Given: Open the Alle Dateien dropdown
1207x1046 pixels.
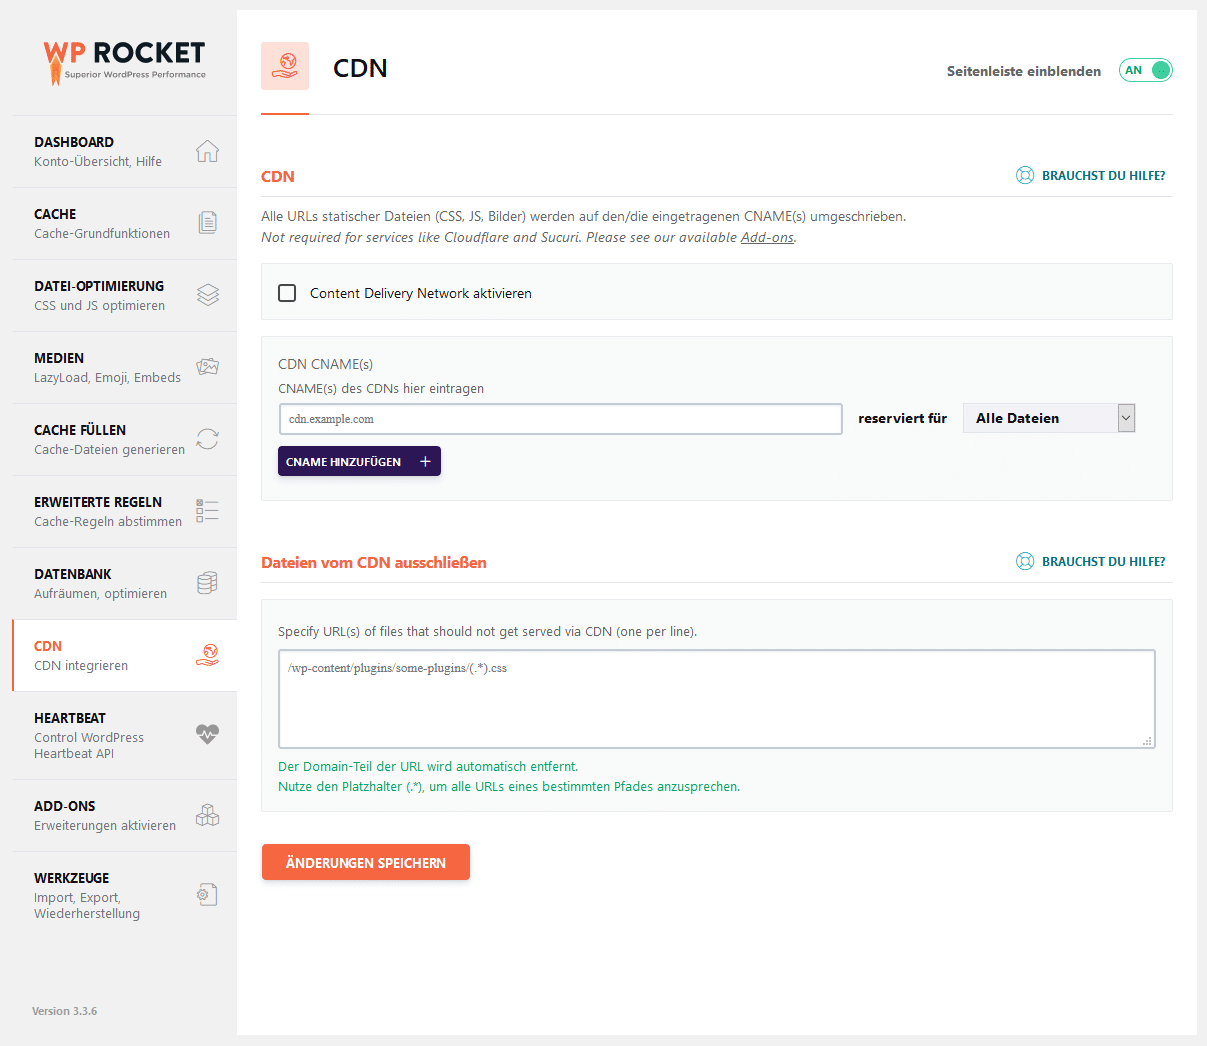Looking at the screenshot, I should pyautogui.click(x=1049, y=418).
